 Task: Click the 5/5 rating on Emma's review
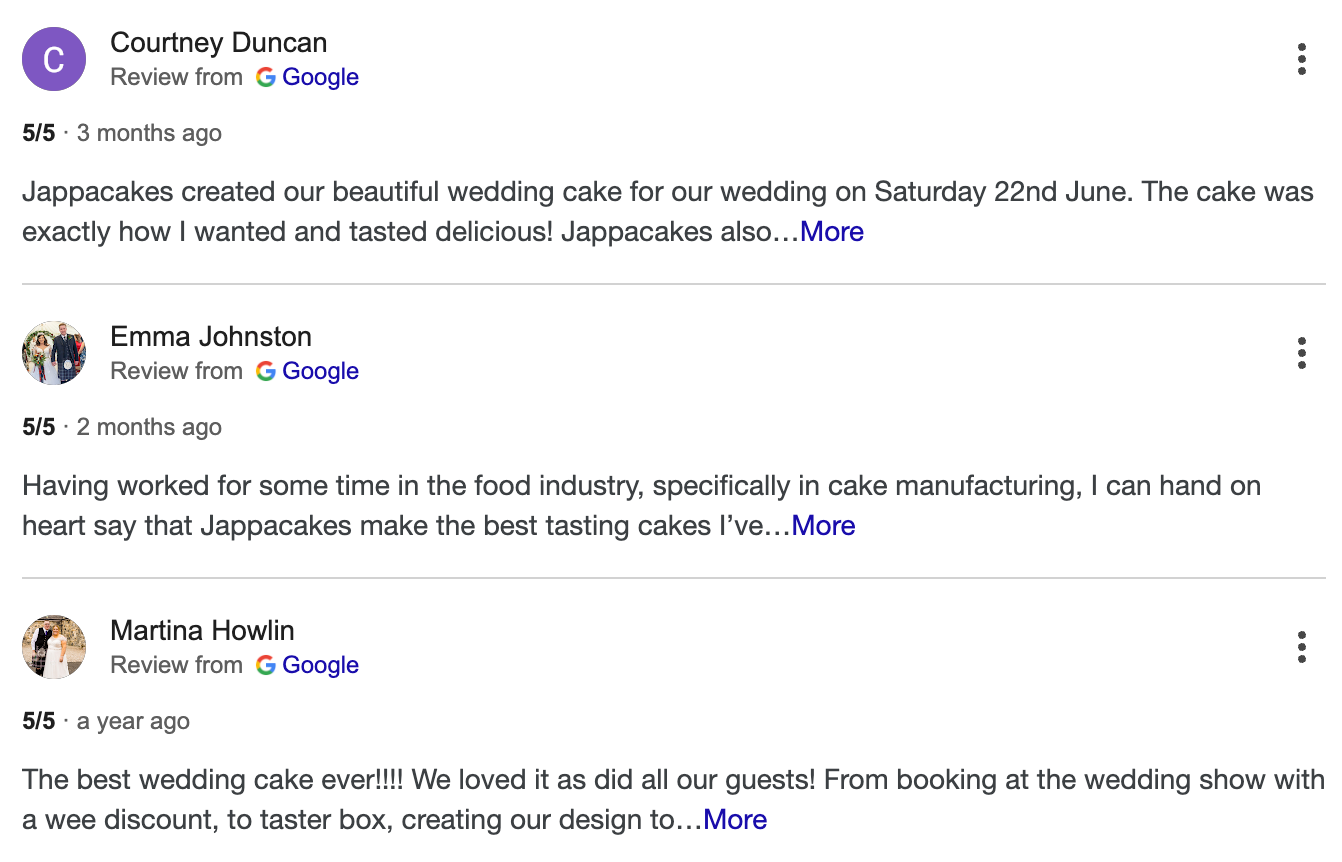click(38, 426)
